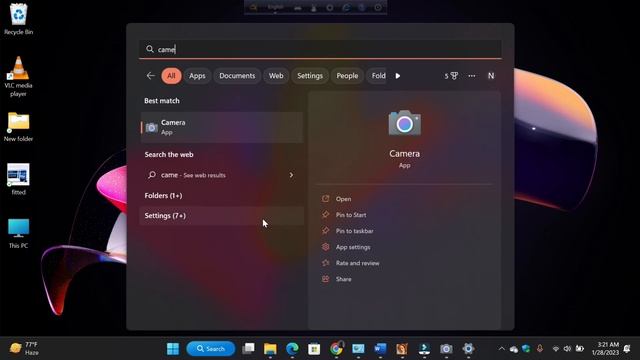This screenshot has width=640, height=360.
Task: Click the 'Best match' heading text
Action: (162, 100)
